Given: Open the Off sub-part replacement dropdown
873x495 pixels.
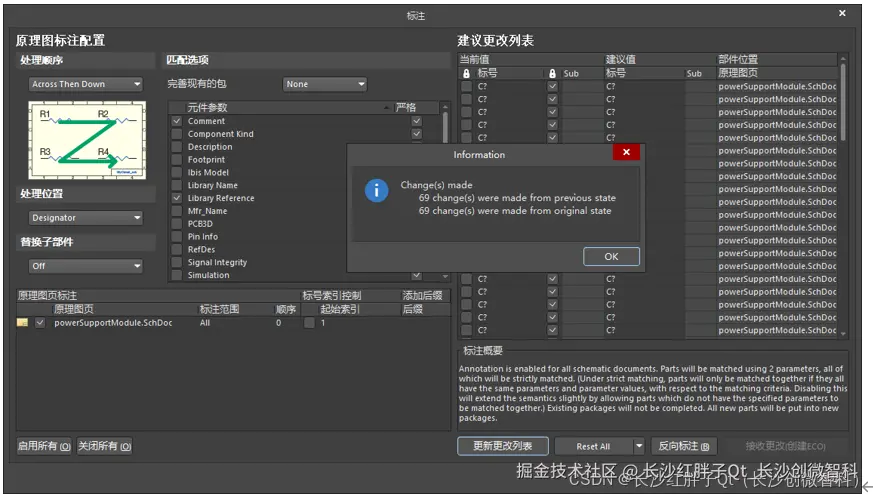Looking at the screenshot, I should [x=85, y=266].
